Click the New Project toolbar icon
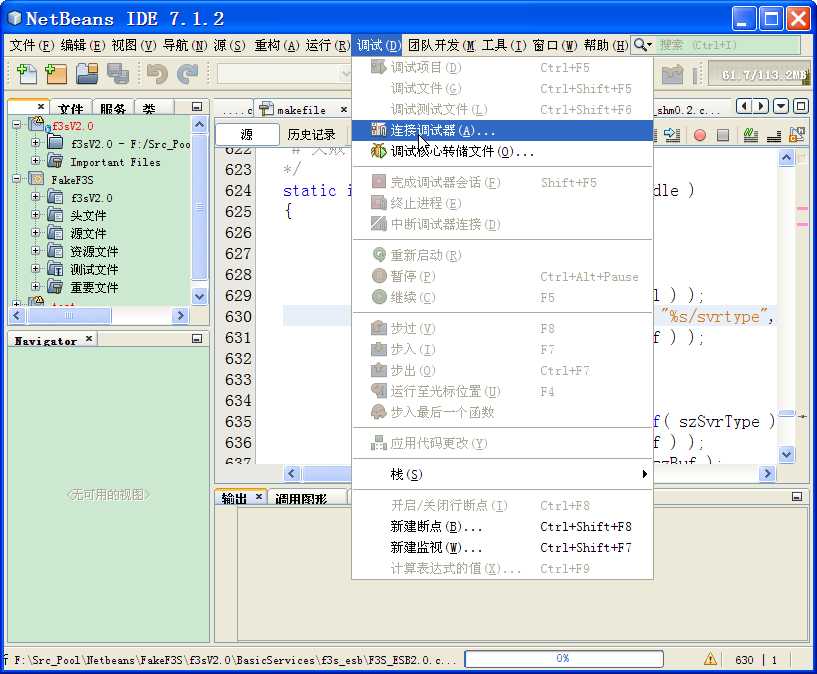 (x=56, y=74)
